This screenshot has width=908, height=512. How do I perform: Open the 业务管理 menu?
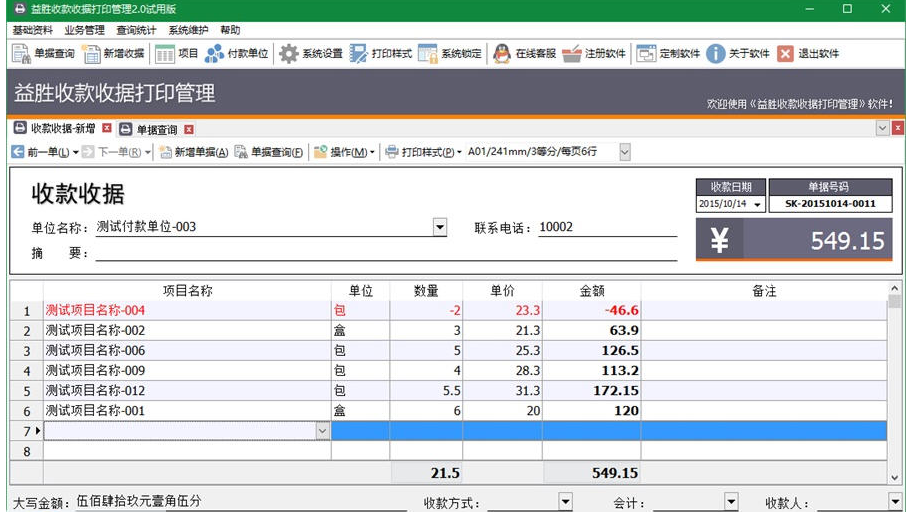click(x=84, y=30)
